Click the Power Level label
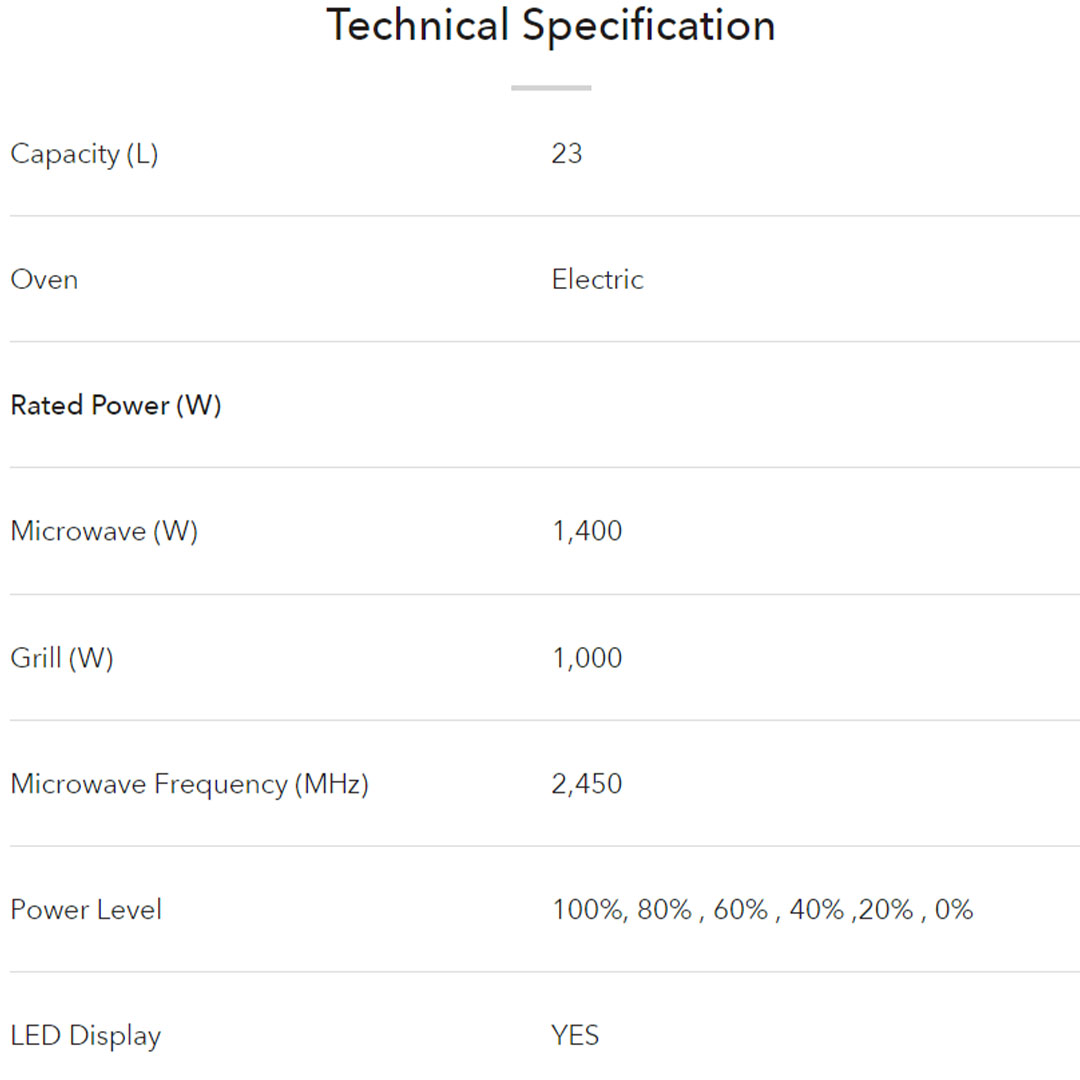The width and height of the screenshot is (1080, 1080). pos(86,910)
